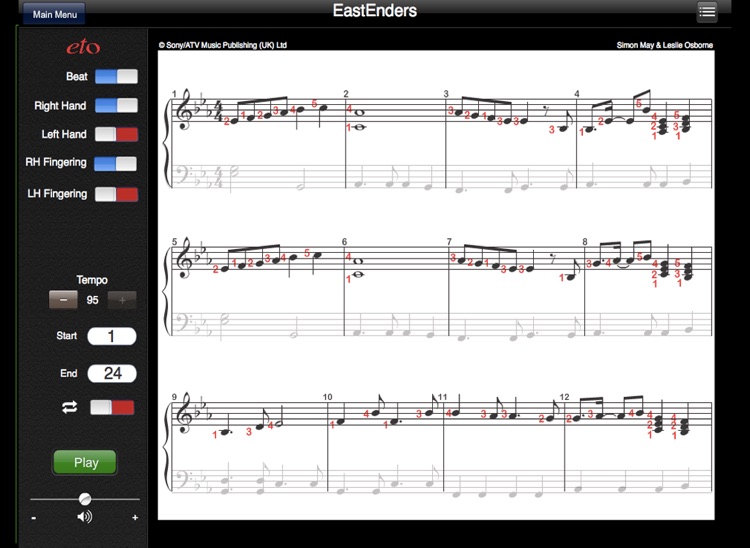Click the LH Fingering label
Screen dimensions: 750x548
pos(57,194)
